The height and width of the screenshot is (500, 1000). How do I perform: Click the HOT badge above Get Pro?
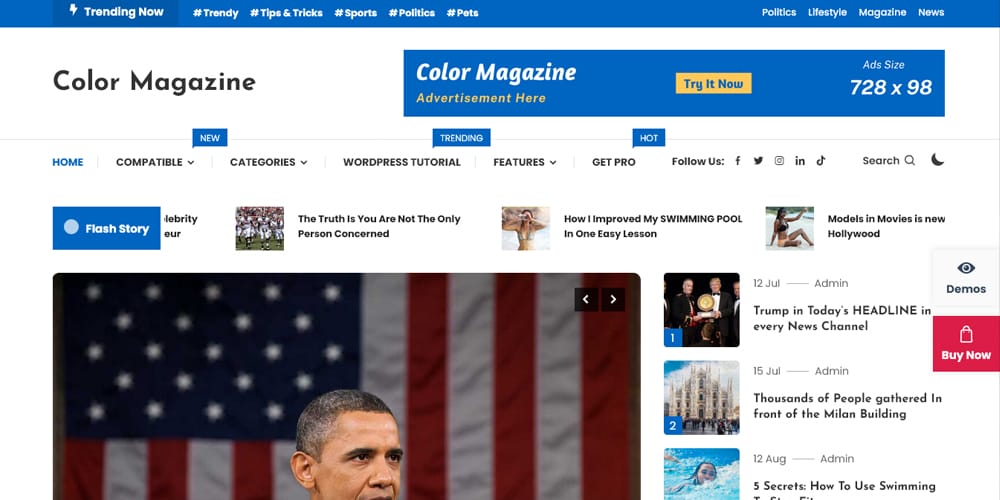click(x=649, y=138)
